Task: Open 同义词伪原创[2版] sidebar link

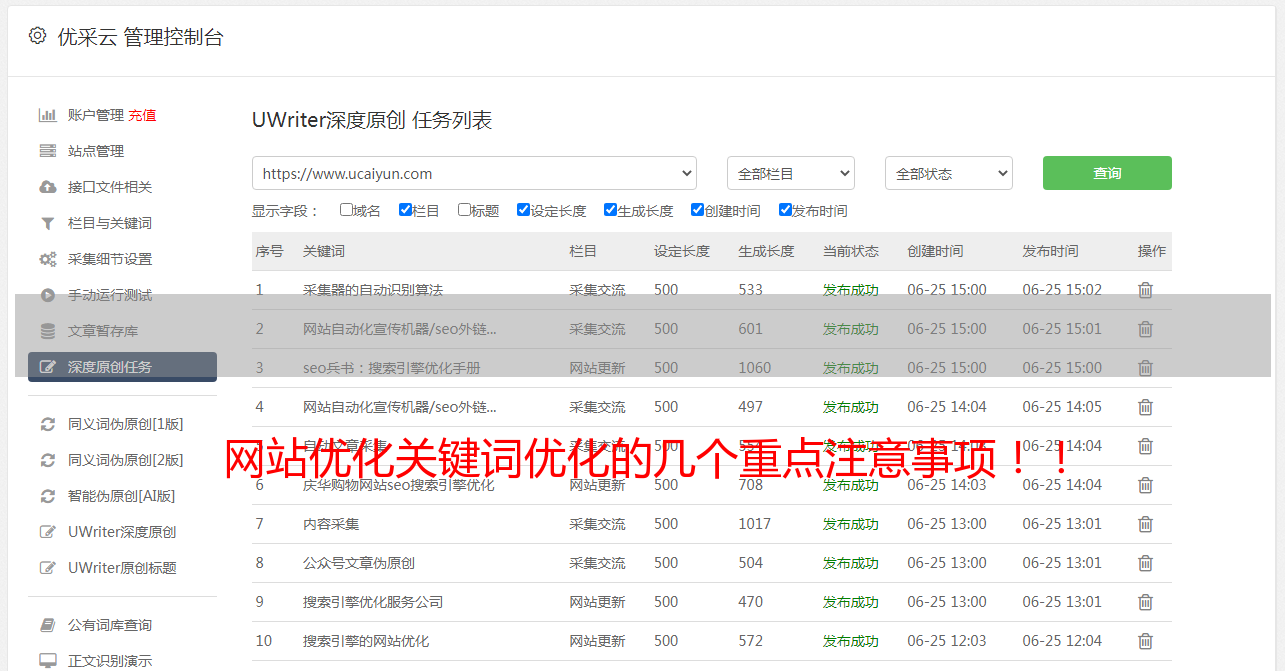Action: click(126, 460)
